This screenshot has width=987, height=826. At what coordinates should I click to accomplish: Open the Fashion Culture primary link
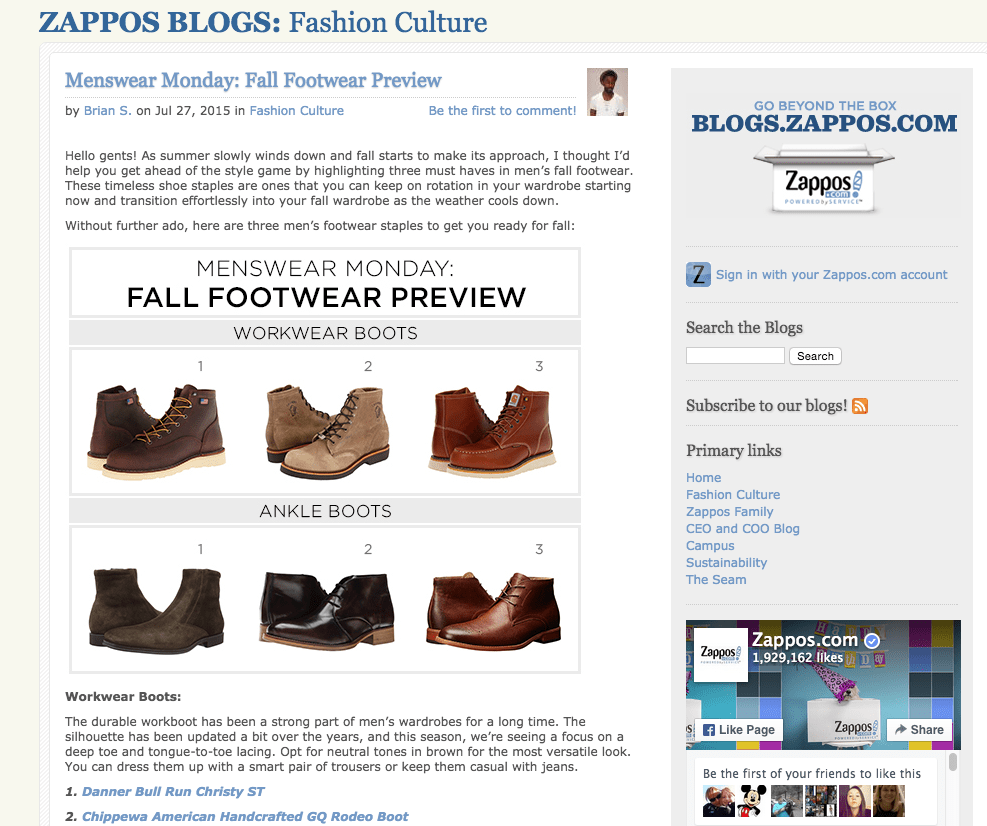(x=733, y=495)
